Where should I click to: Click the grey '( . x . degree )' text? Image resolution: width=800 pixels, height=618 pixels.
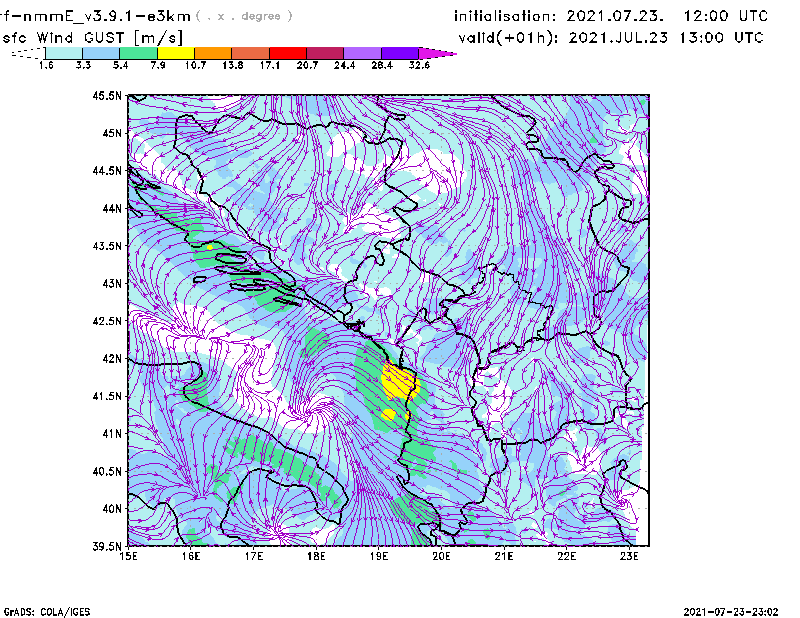pyautogui.click(x=244, y=16)
